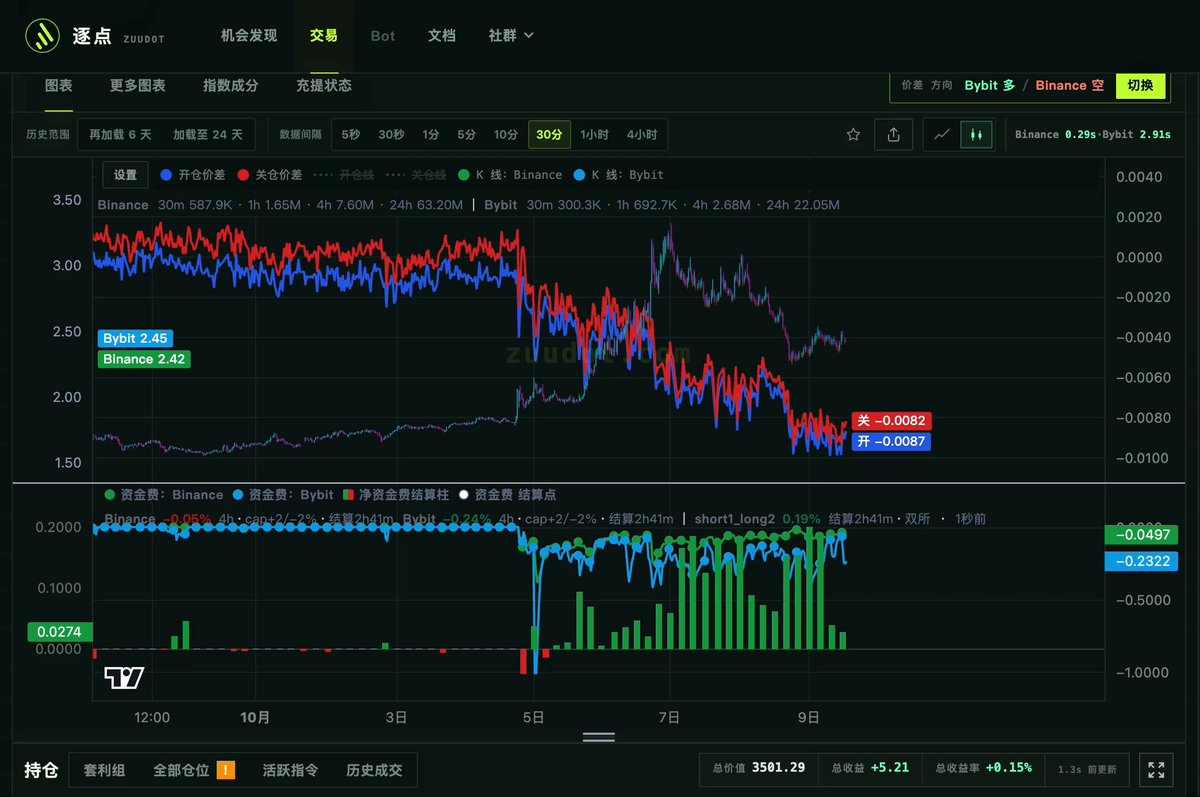Switch to the 更多图表 tab
This screenshot has width=1200, height=797.
click(138, 86)
